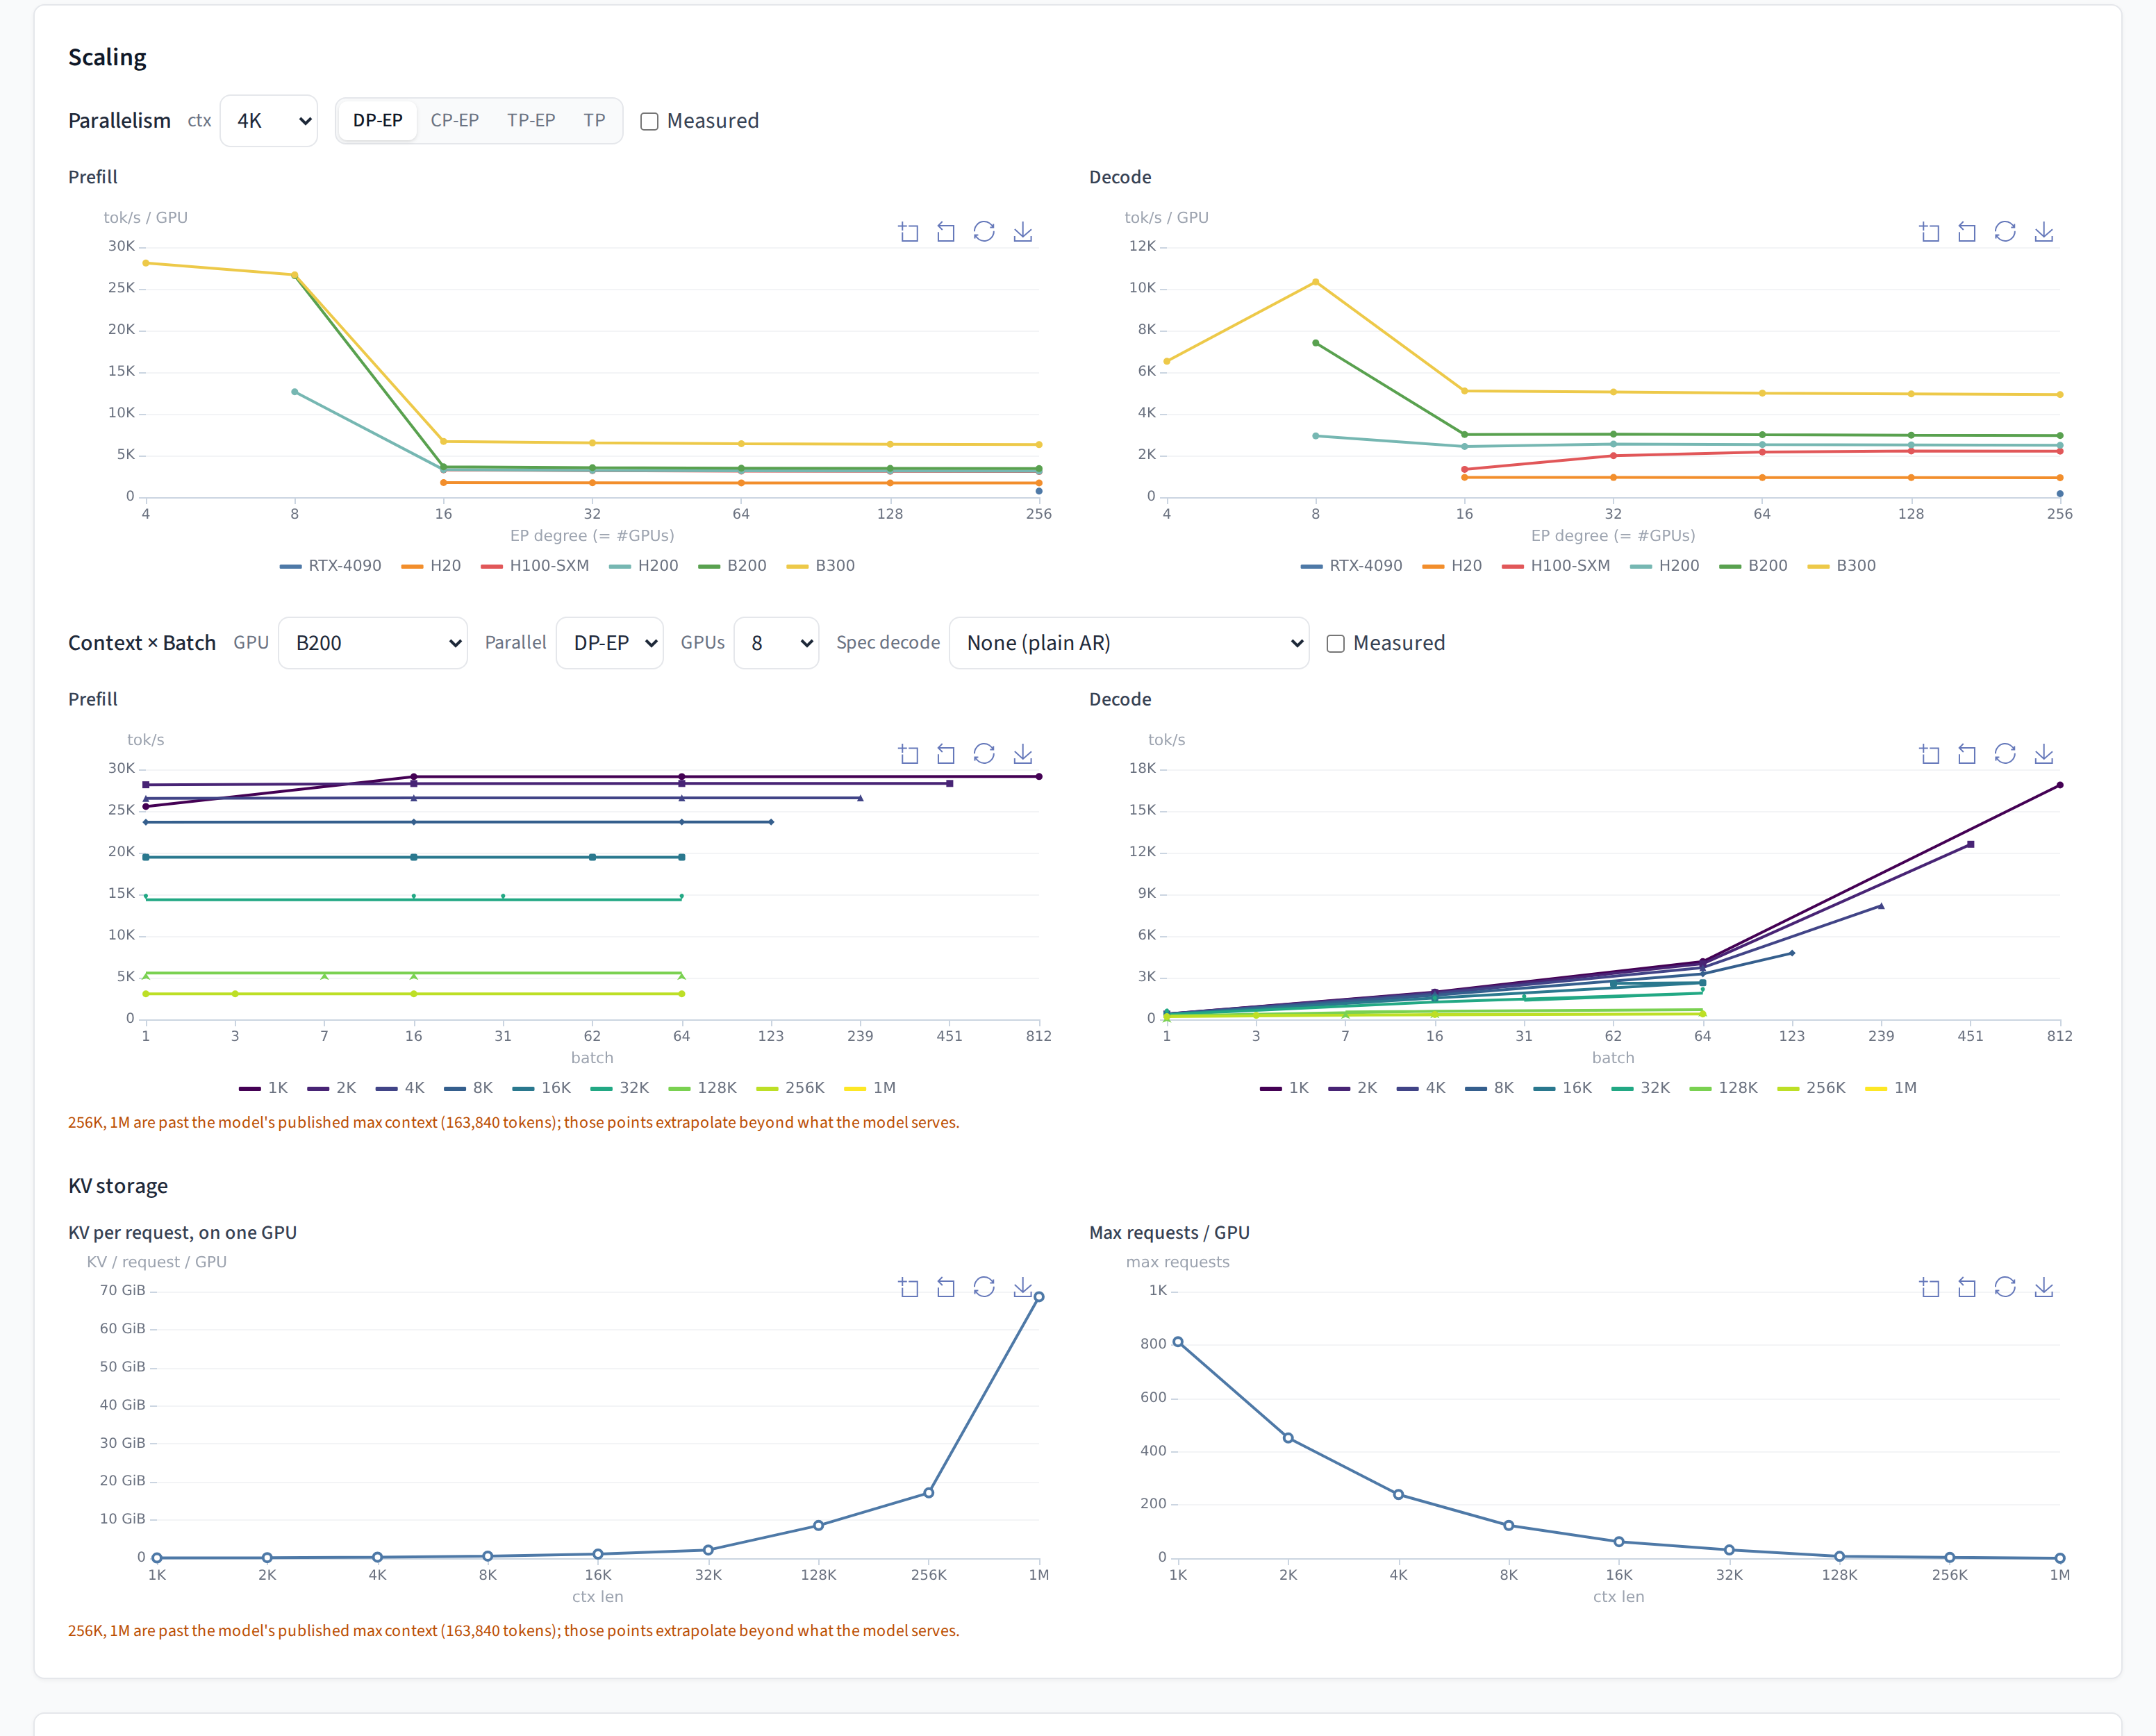The image size is (2156, 1736).
Task: Download Parallelism Prefill chart as image
Action: point(1023,232)
